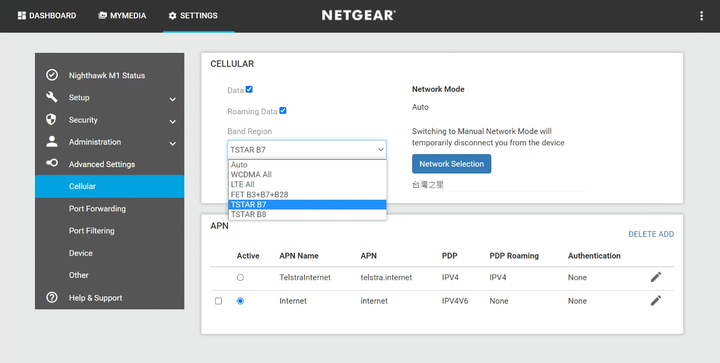The image size is (720, 363).
Task: Click the Network Selection button
Action: pyautogui.click(x=451, y=164)
